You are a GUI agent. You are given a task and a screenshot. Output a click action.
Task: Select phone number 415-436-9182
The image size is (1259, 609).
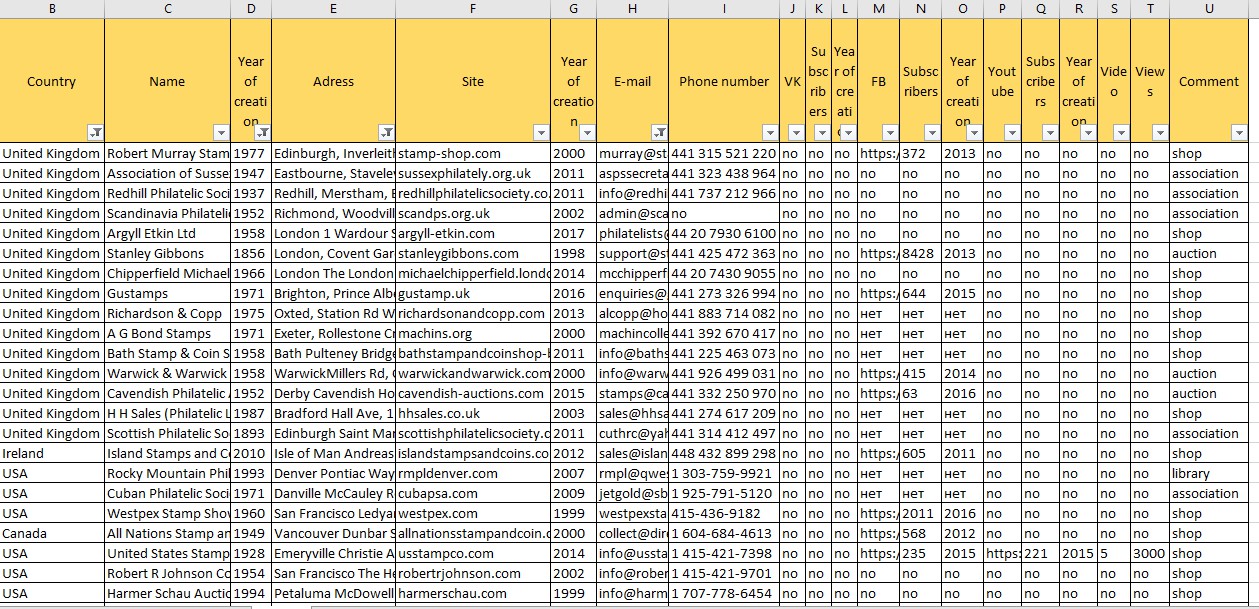[724, 514]
